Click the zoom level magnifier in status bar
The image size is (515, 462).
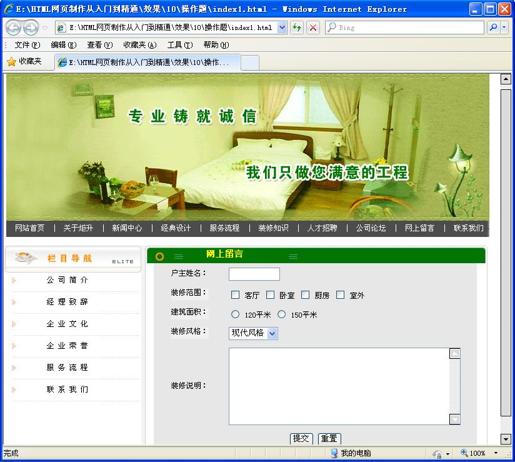464,453
